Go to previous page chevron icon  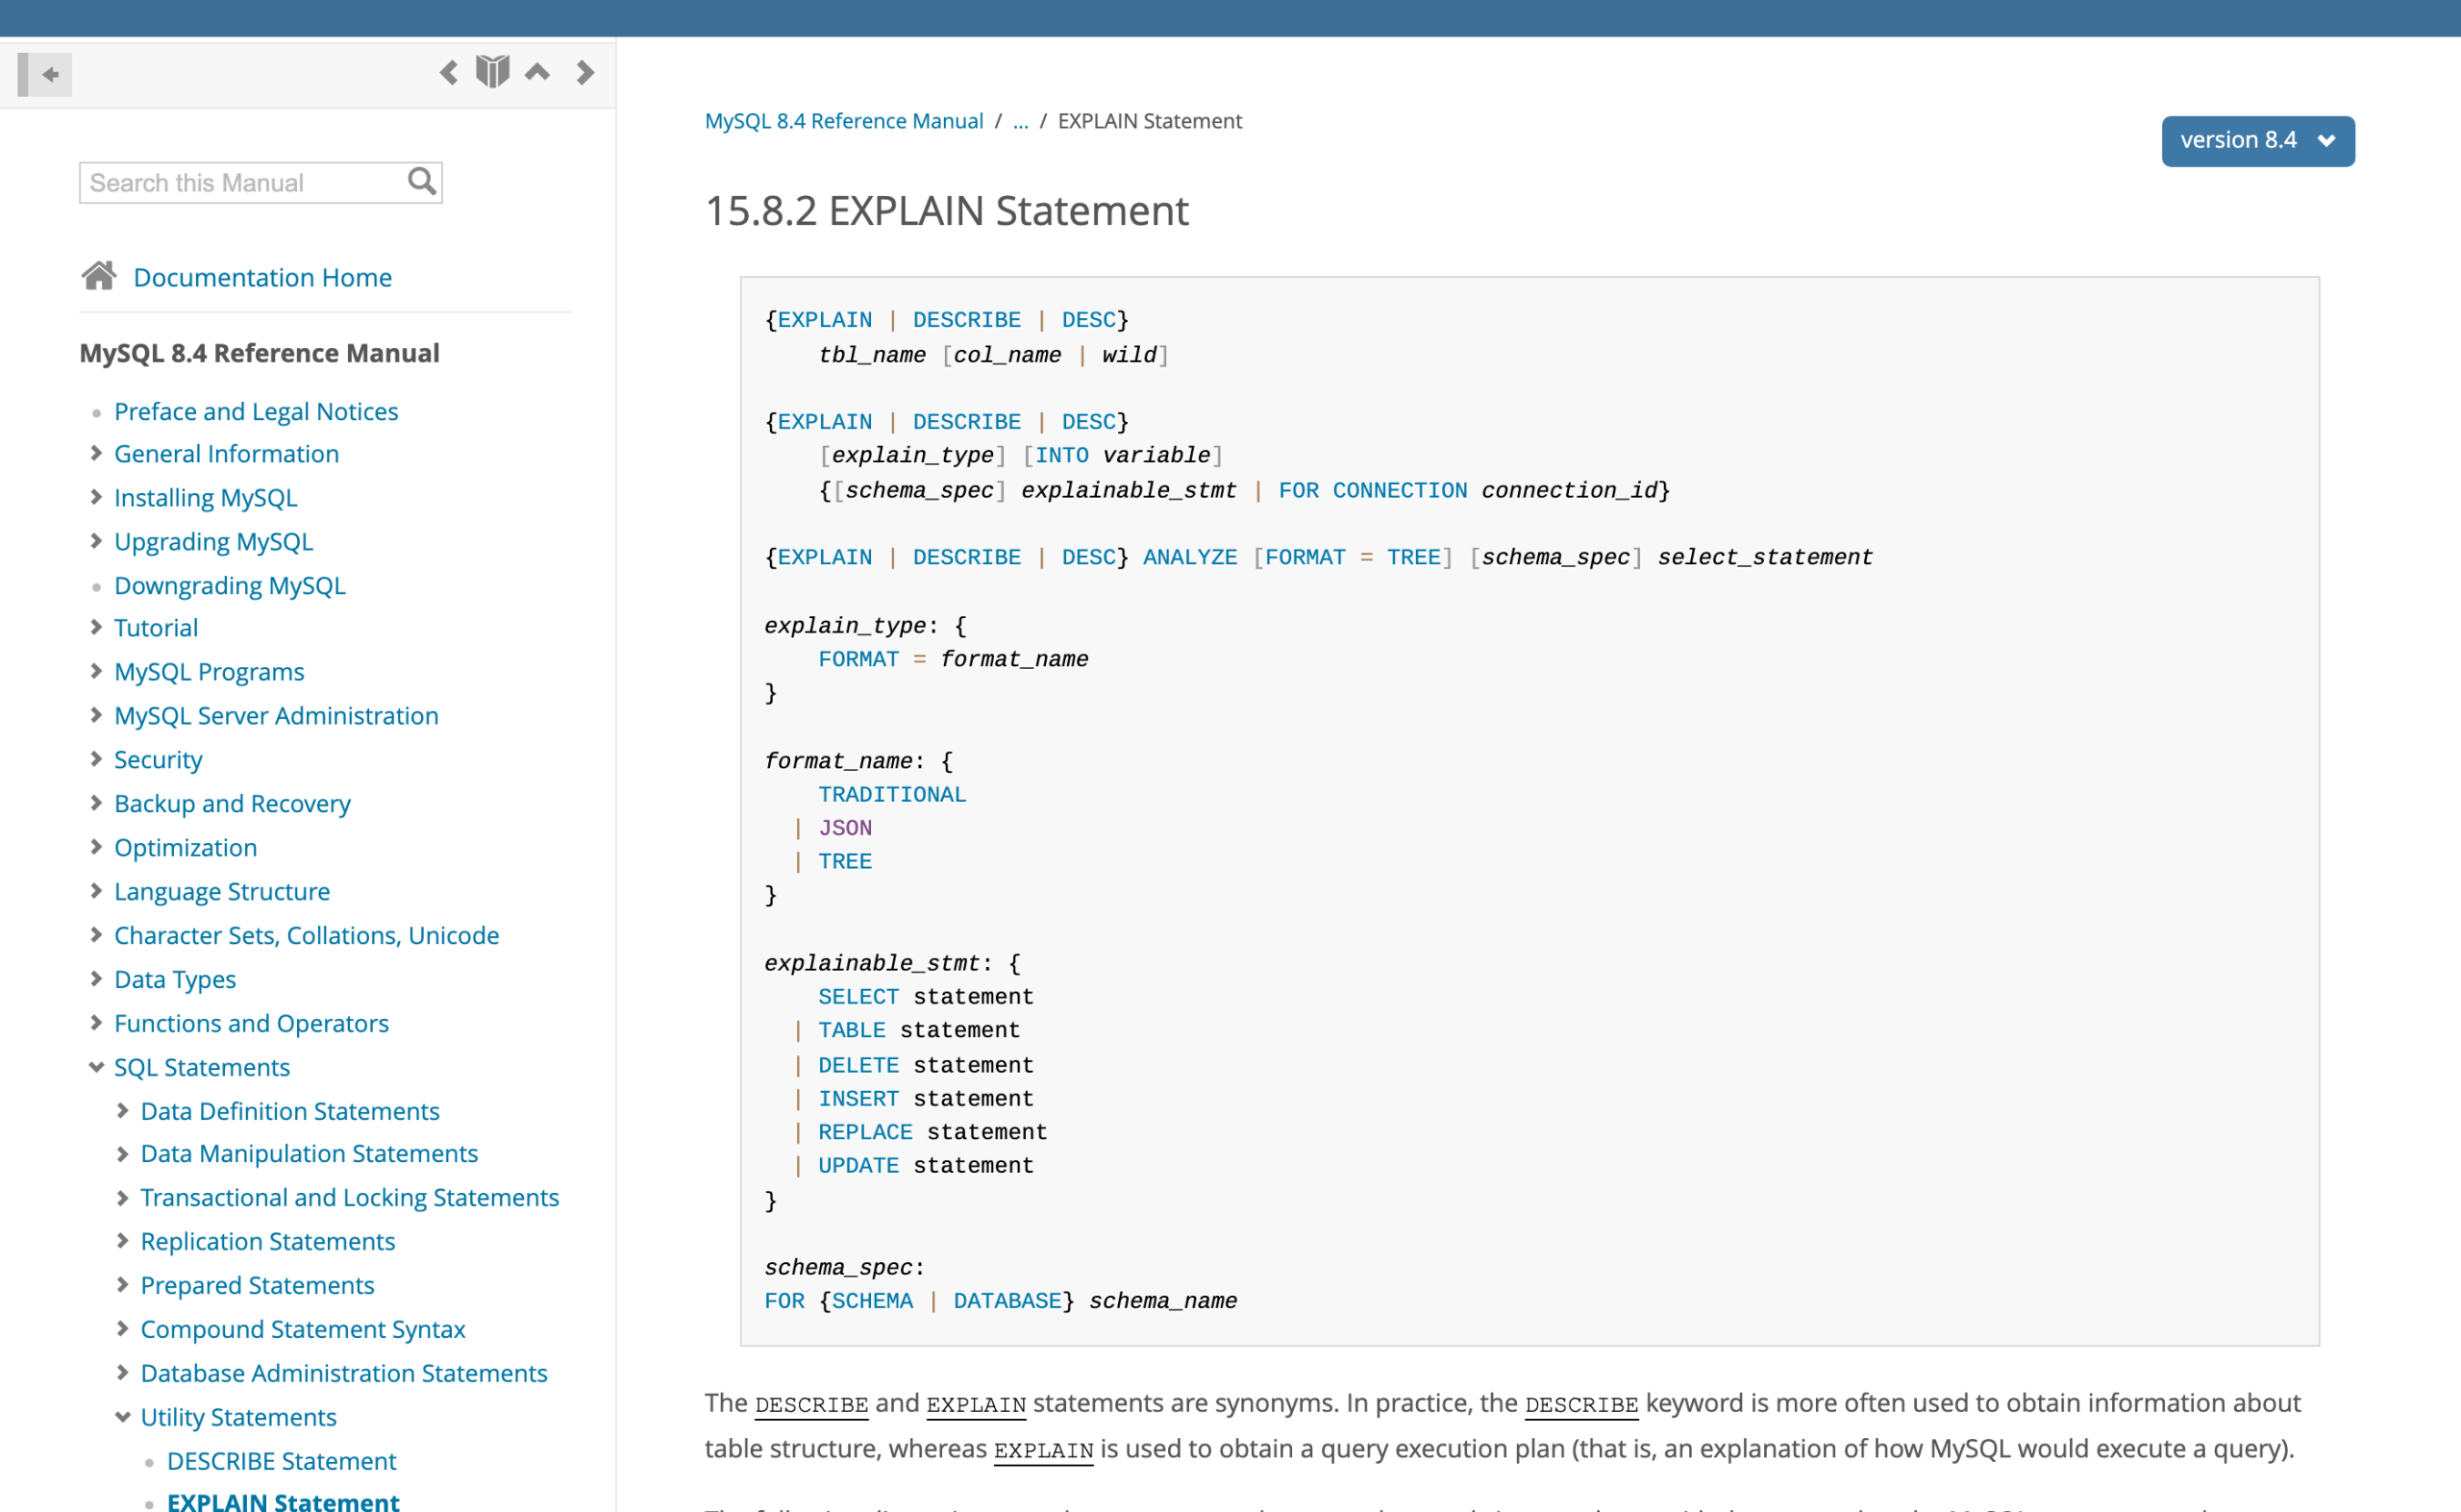pyautogui.click(x=449, y=72)
